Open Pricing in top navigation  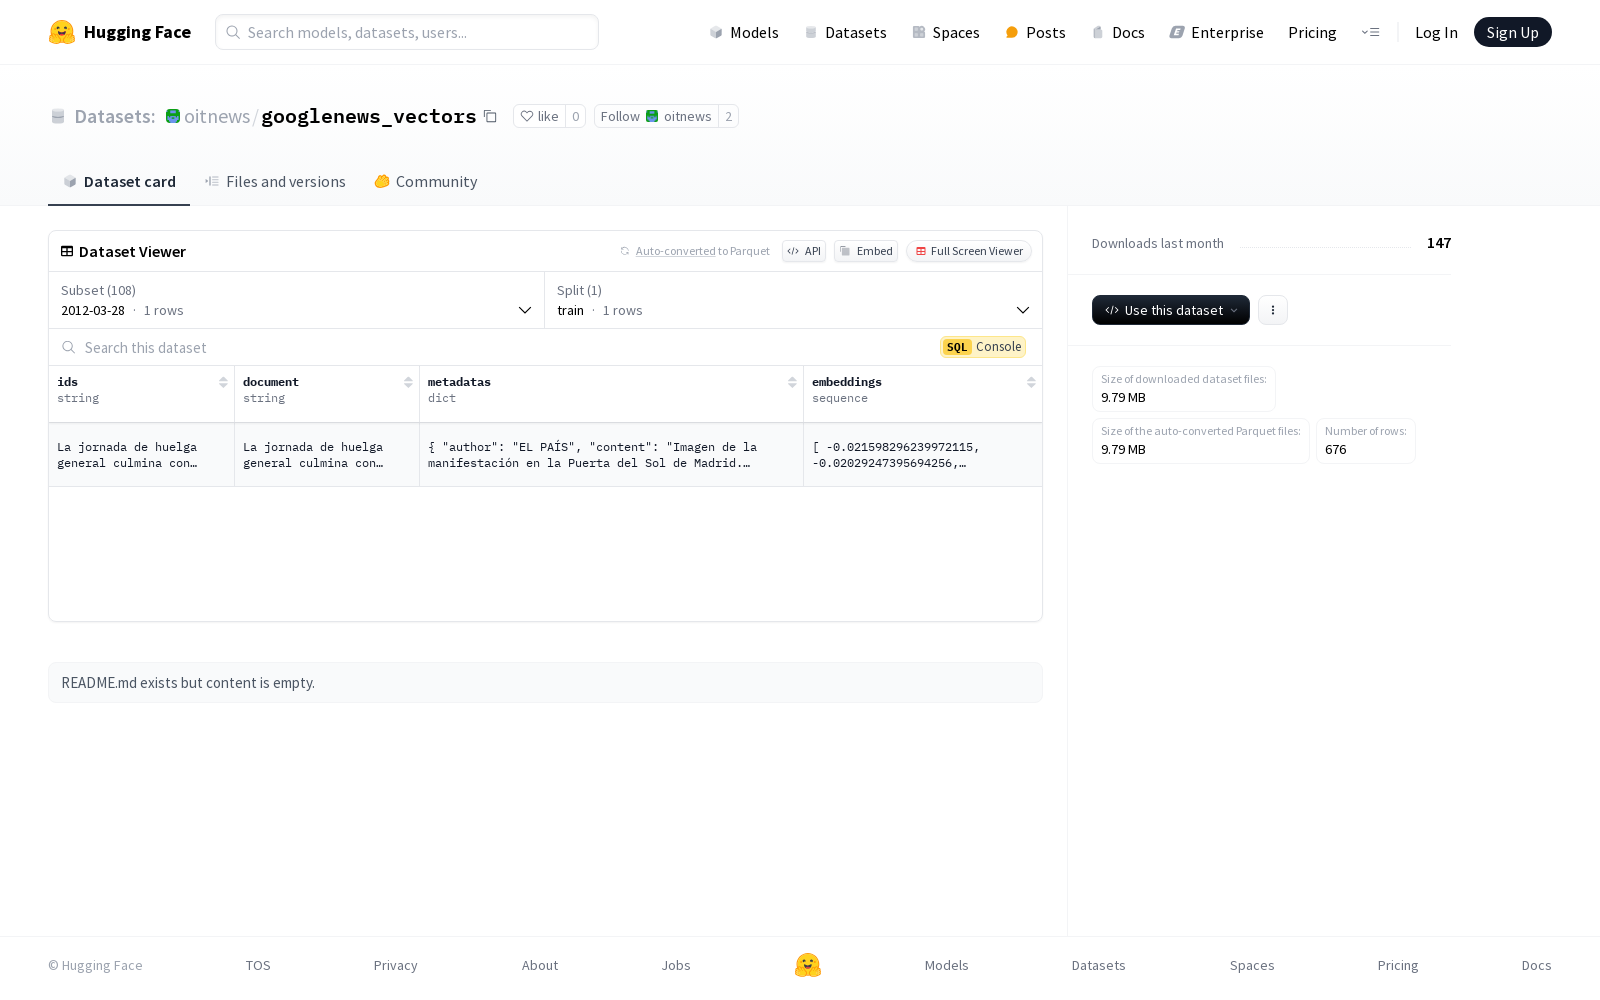(x=1312, y=32)
